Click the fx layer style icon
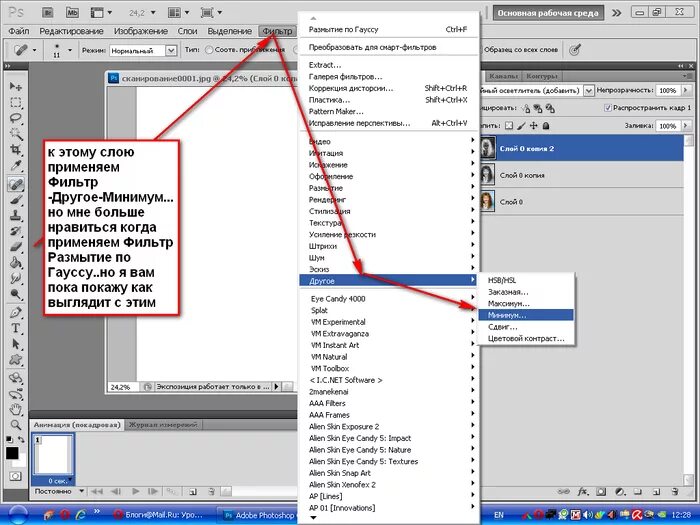Viewport: 700px width, 525px height. point(583,492)
